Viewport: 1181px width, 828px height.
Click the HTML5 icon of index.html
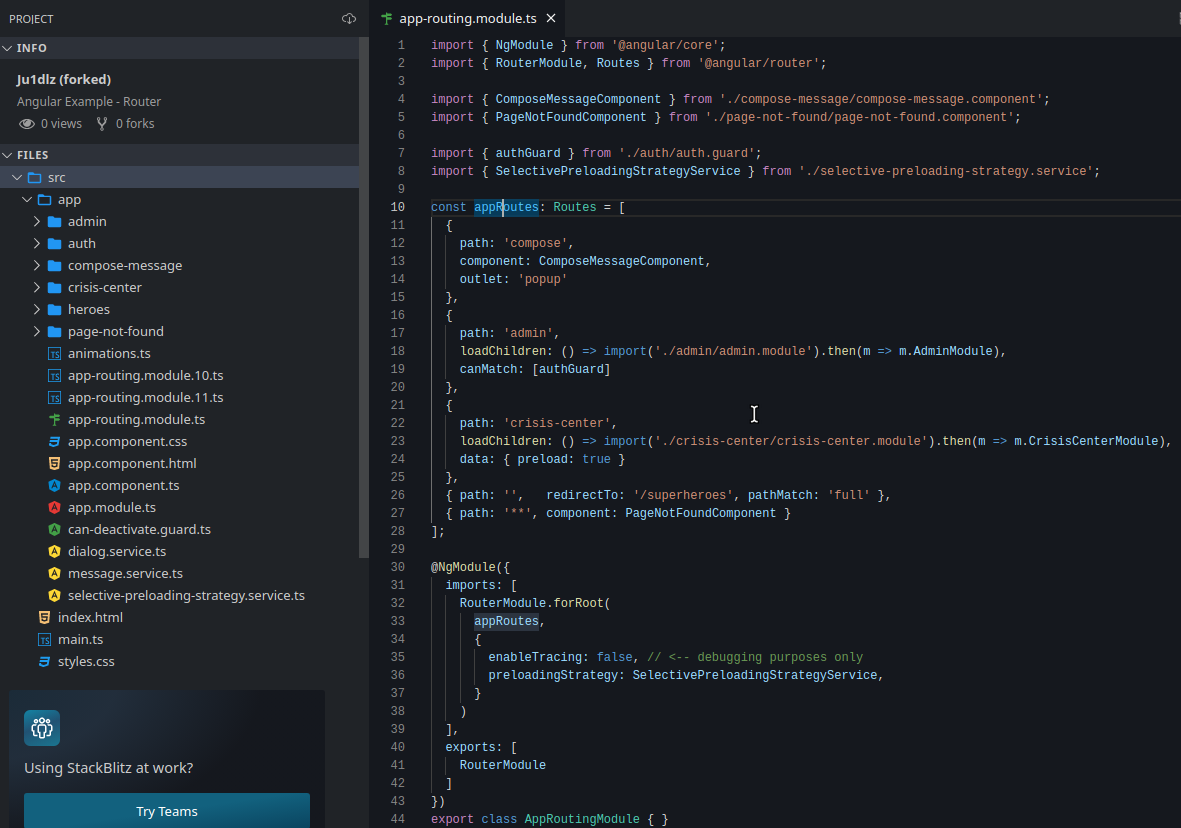44,618
